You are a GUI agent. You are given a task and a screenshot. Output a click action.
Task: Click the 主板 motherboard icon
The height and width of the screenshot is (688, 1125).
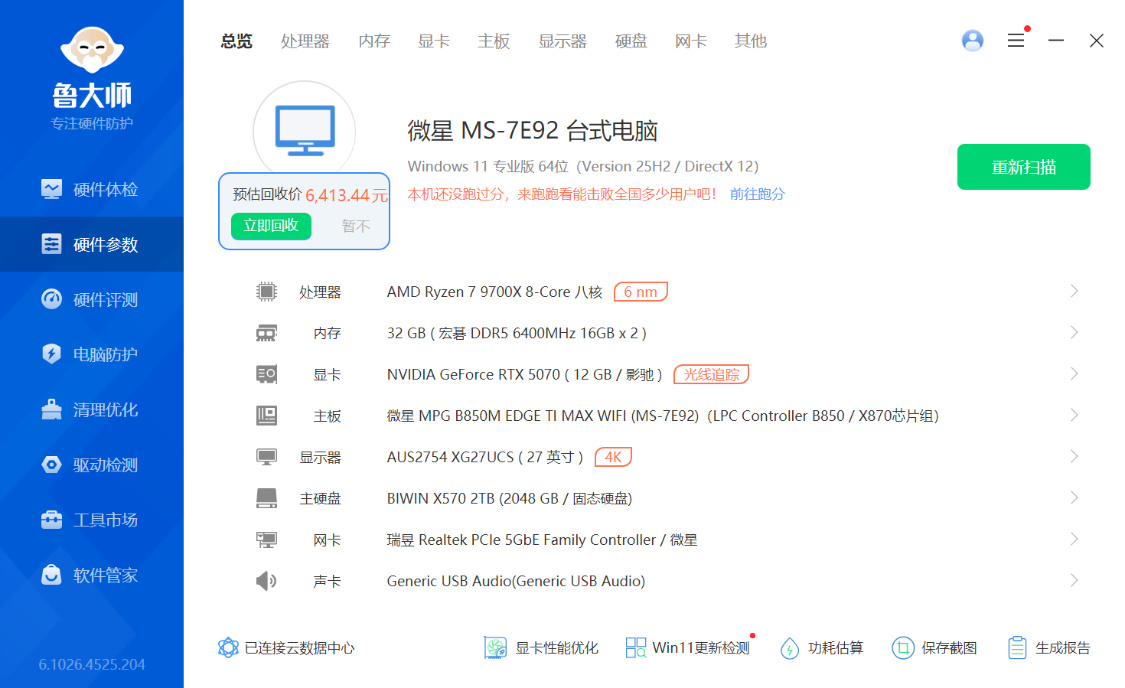266,415
